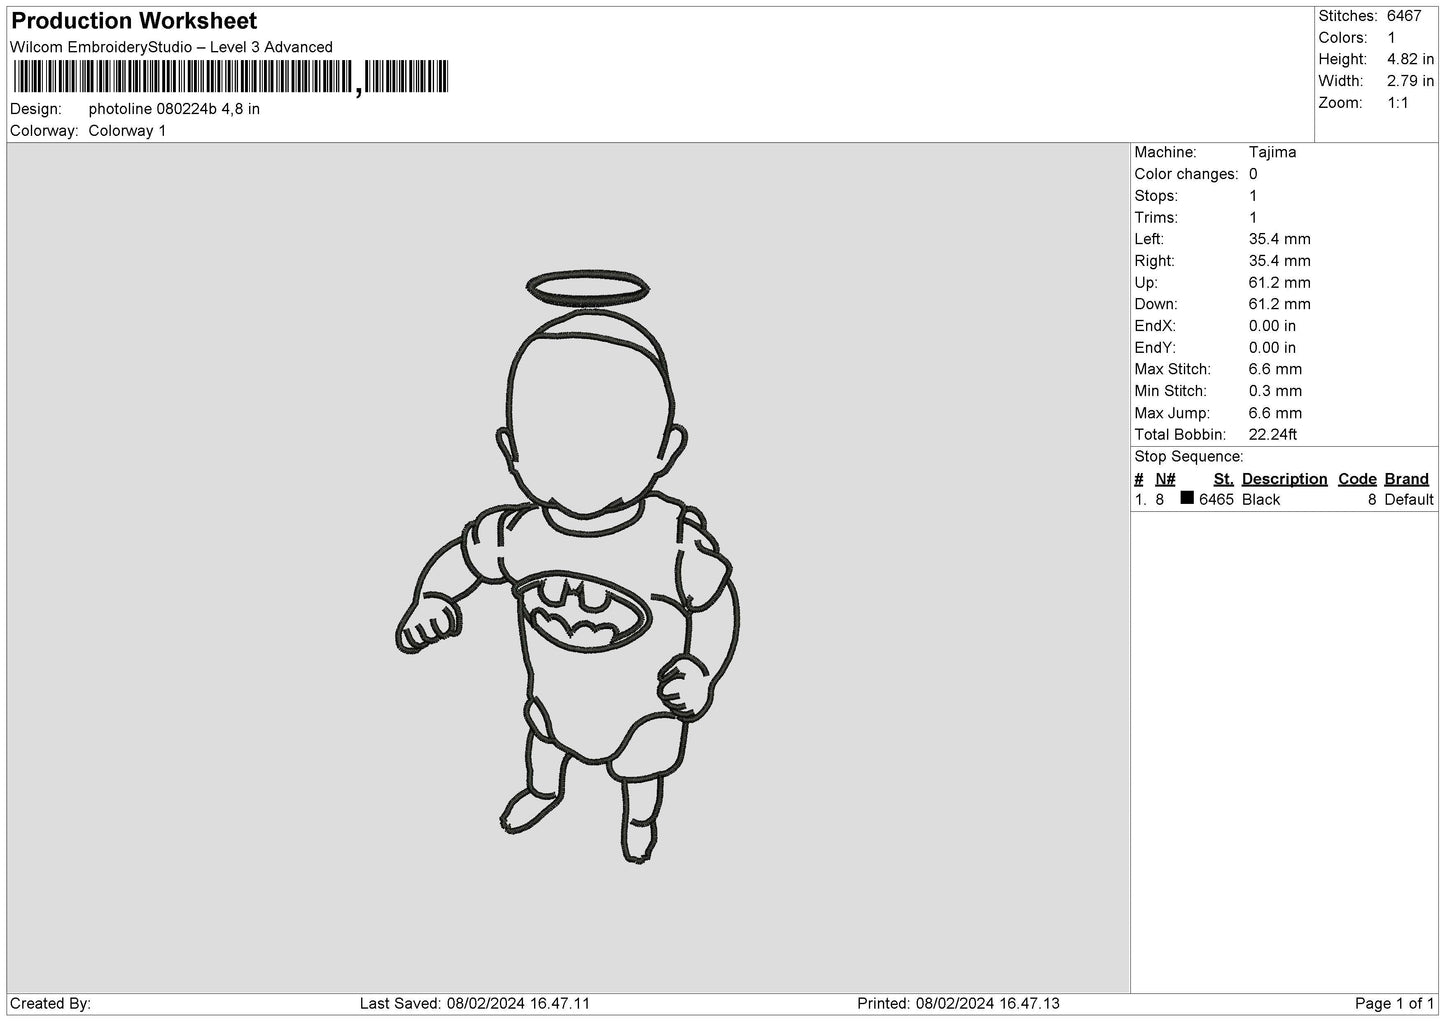Click the Down value 61.2 mm
Viewport: 1445px width, 1021px height.
pos(1279,304)
